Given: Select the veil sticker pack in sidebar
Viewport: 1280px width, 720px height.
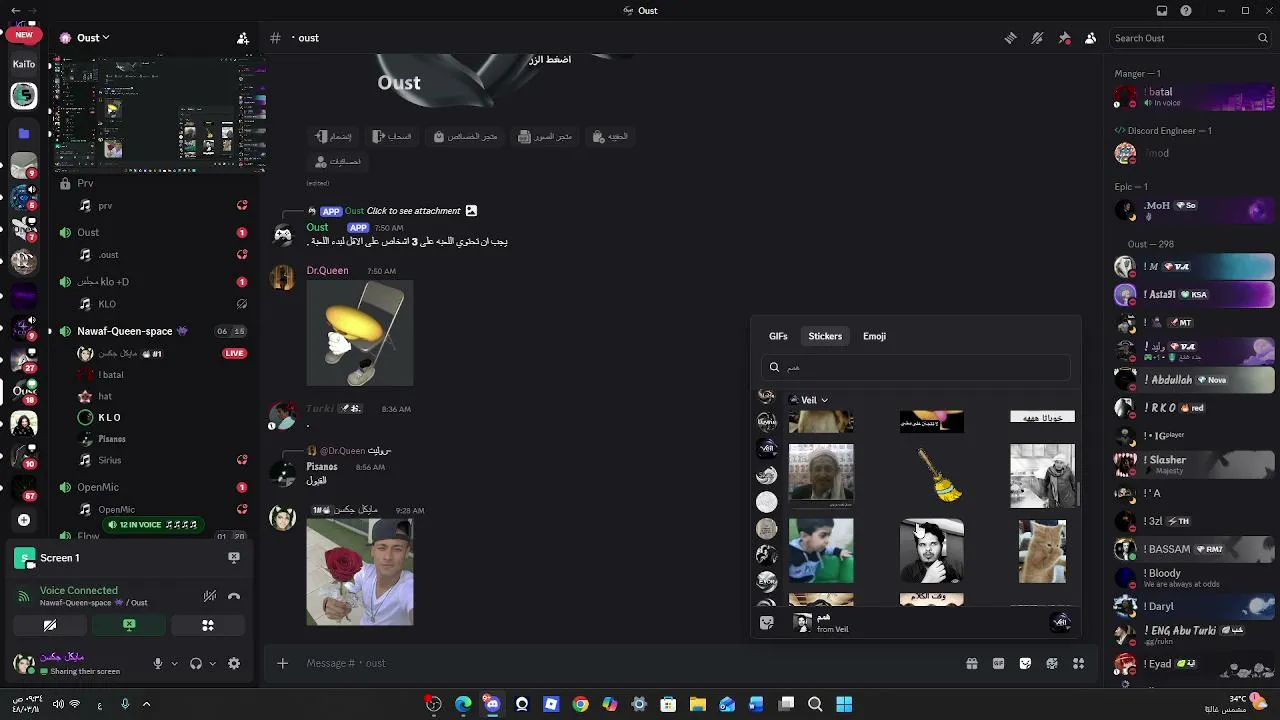Looking at the screenshot, I should click(x=767, y=448).
